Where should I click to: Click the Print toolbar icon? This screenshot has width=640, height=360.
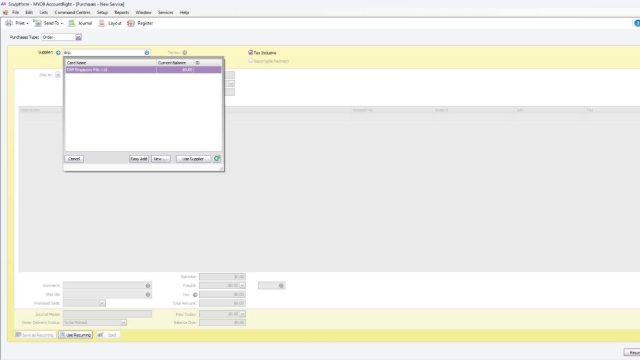click(9, 23)
